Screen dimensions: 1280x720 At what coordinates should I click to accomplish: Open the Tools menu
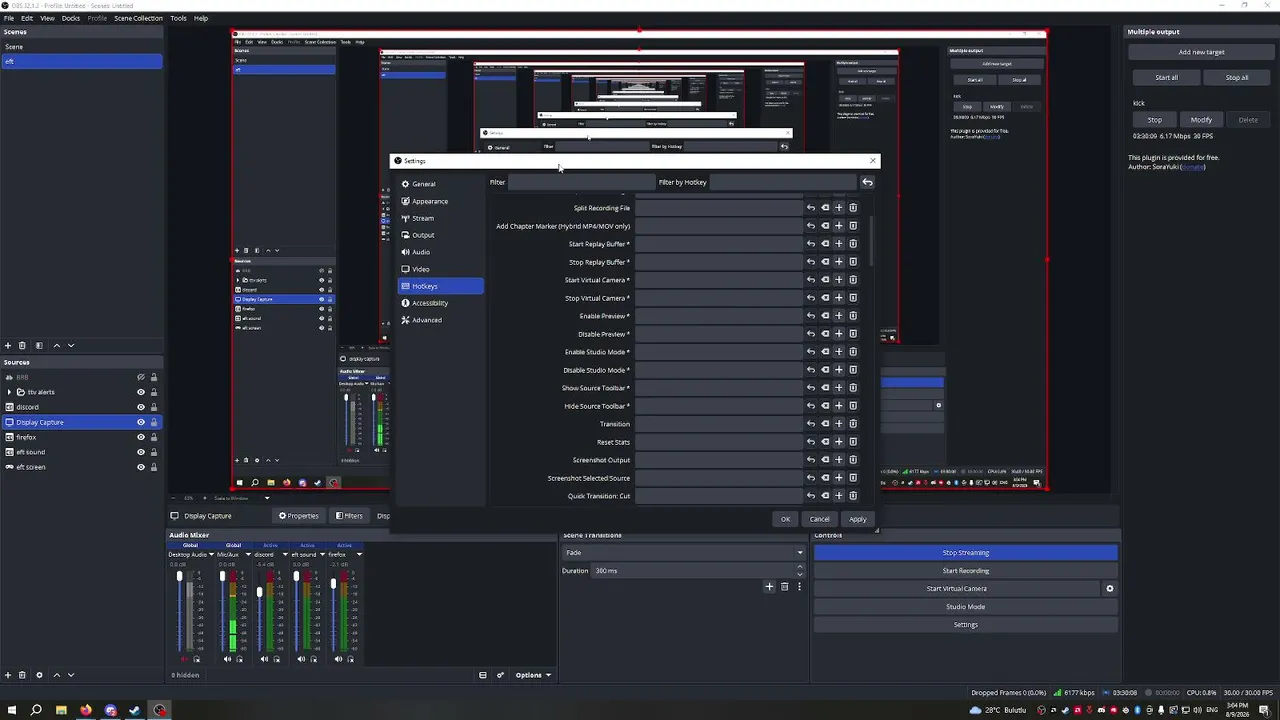[178, 18]
